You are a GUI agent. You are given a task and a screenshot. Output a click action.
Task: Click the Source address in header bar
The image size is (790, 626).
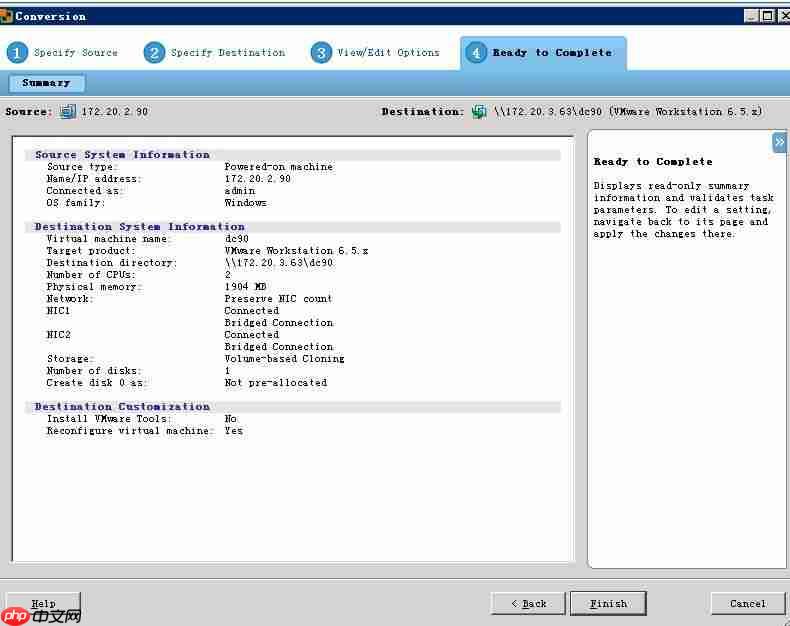(115, 111)
